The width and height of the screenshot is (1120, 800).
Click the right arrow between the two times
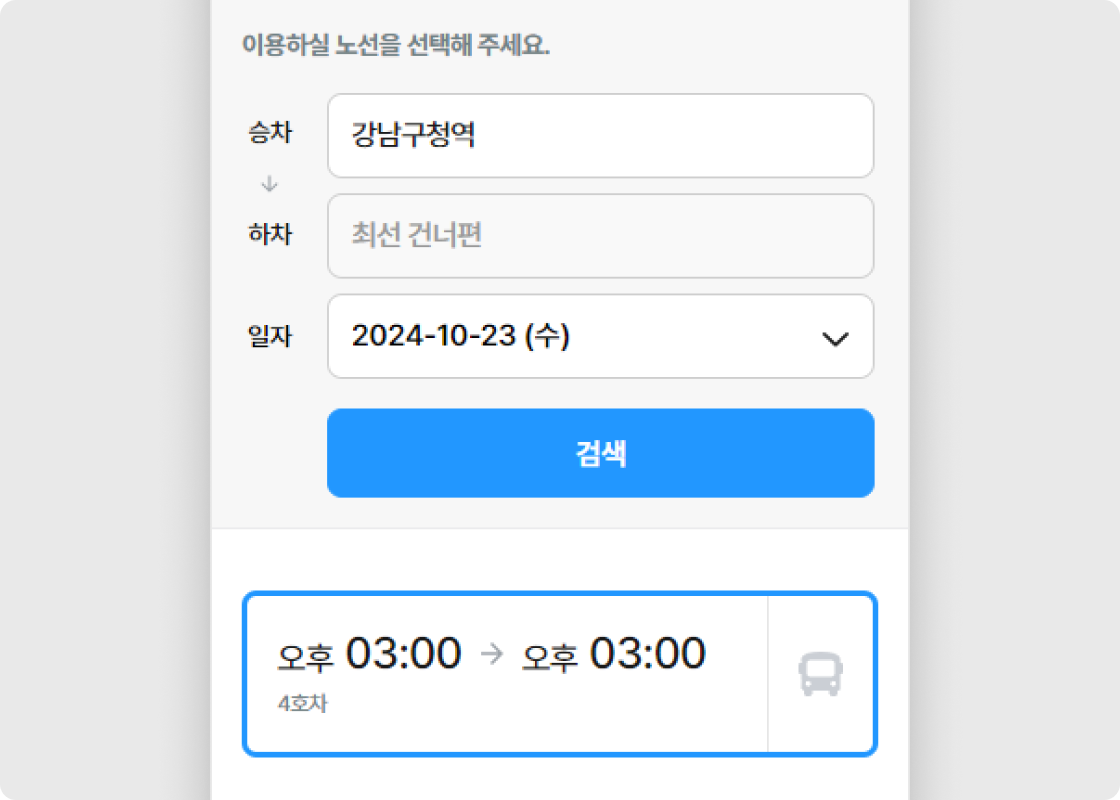(x=492, y=653)
